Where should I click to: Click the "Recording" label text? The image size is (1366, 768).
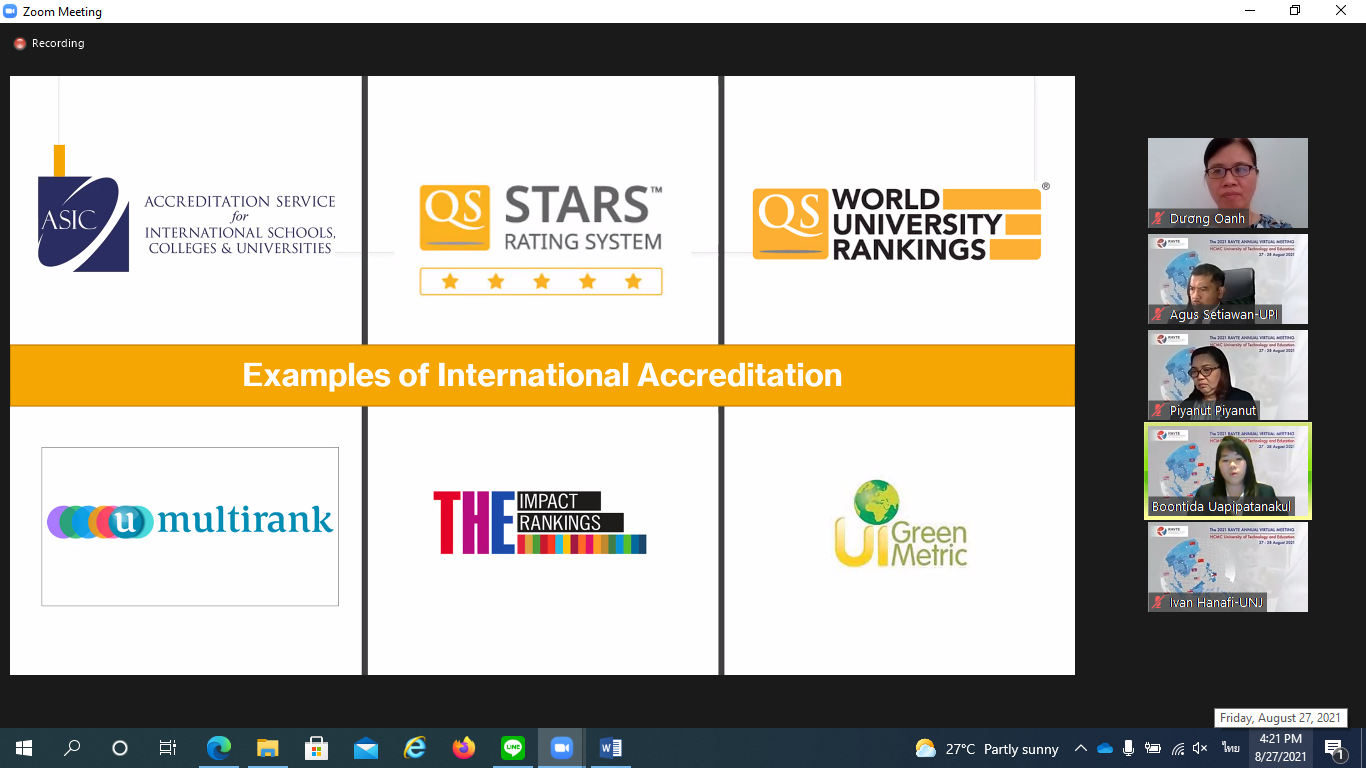coord(58,44)
